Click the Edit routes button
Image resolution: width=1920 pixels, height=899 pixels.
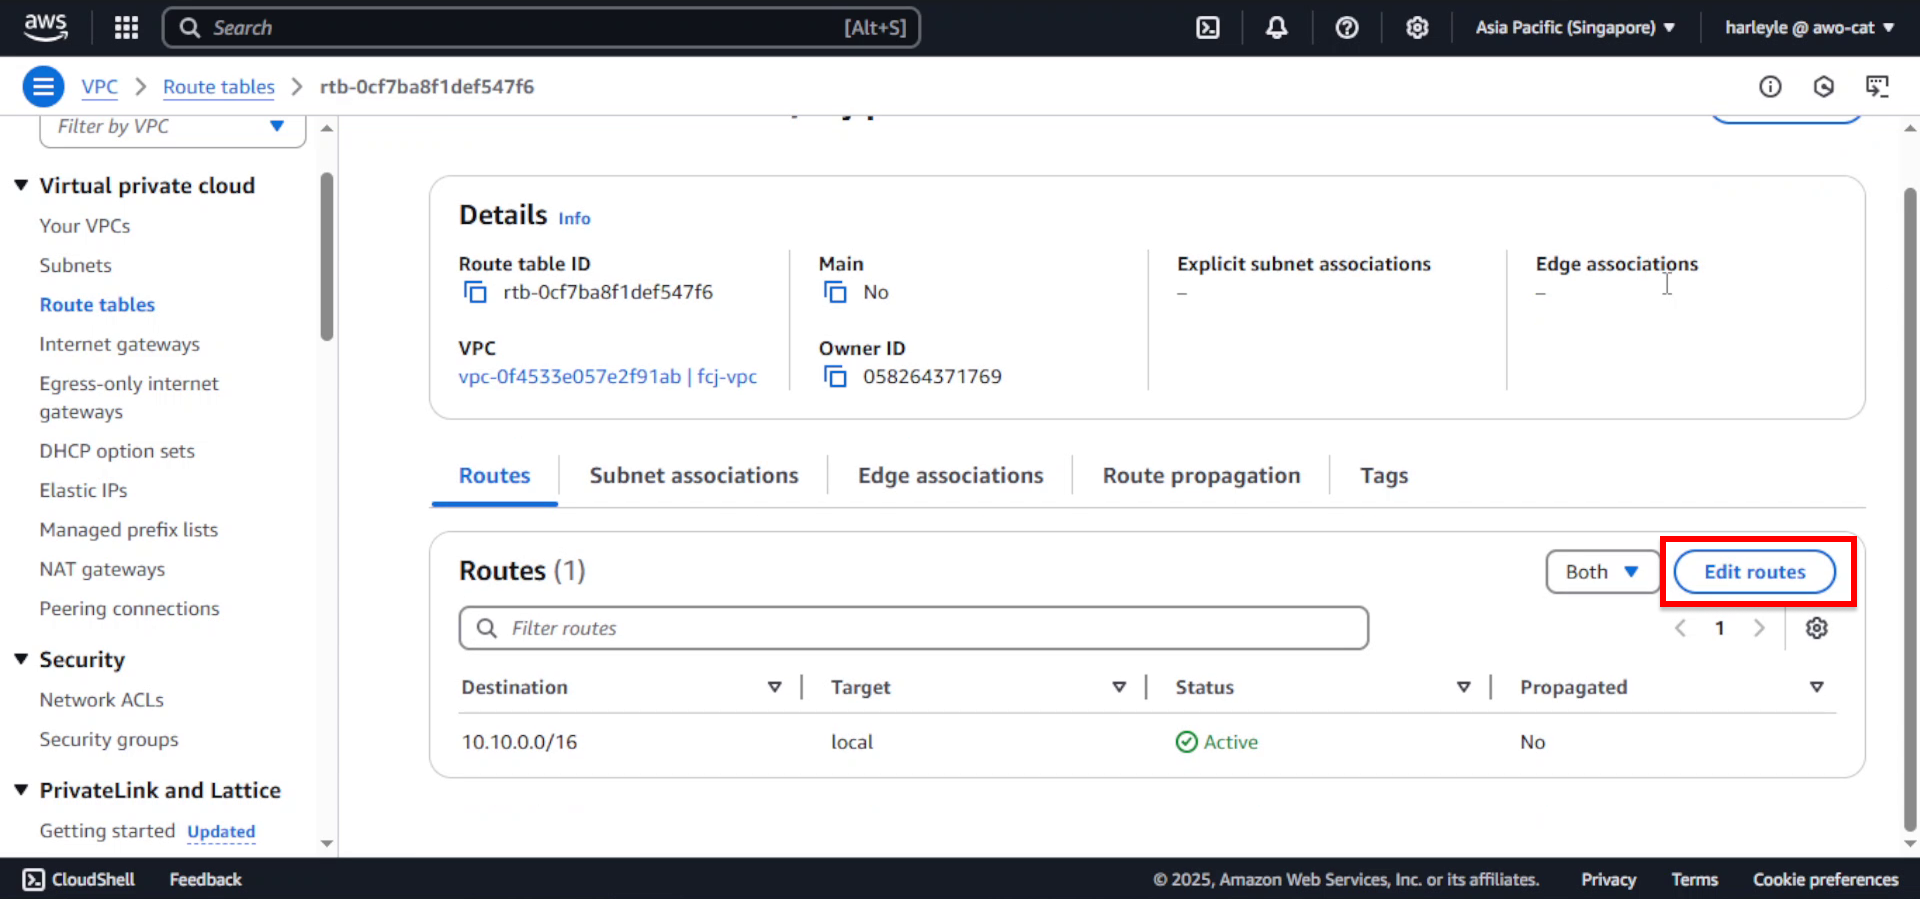[x=1755, y=572]
